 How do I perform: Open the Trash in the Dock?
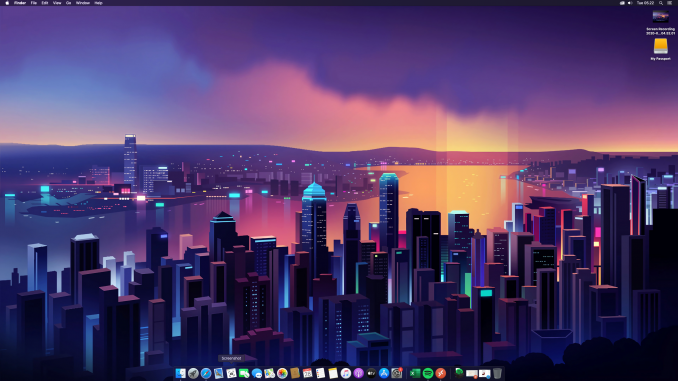pos(497,373)
